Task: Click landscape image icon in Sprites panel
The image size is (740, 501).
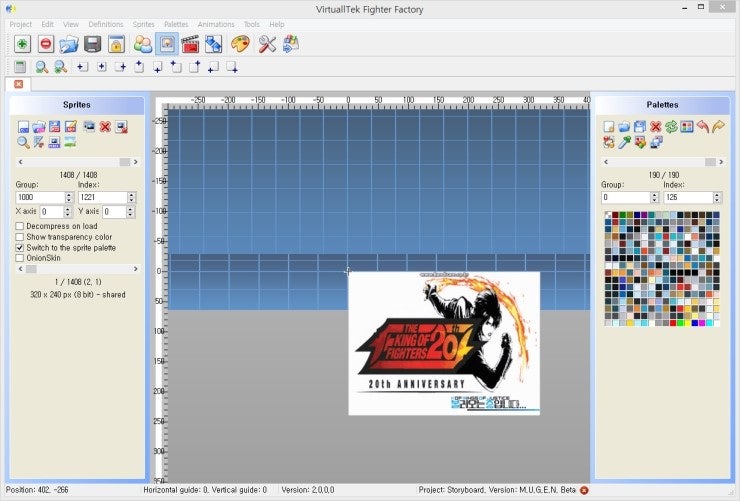Action: (71, 142)
